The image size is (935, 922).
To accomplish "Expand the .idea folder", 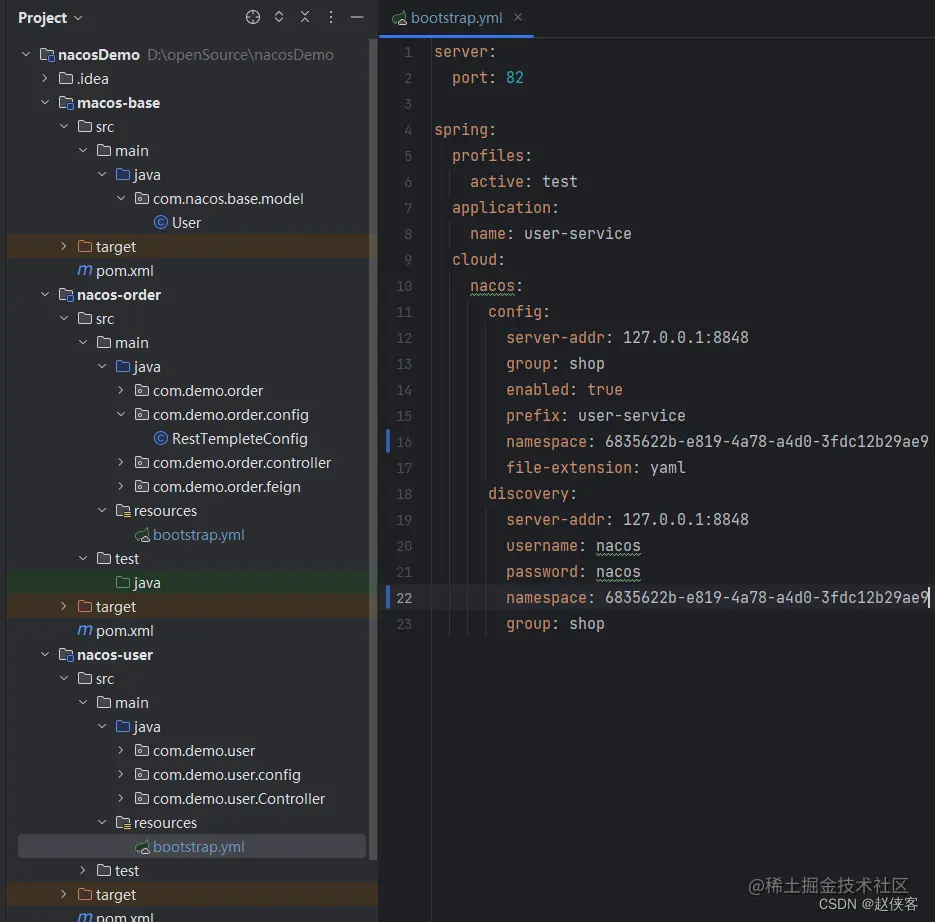I will click(45, 78).
